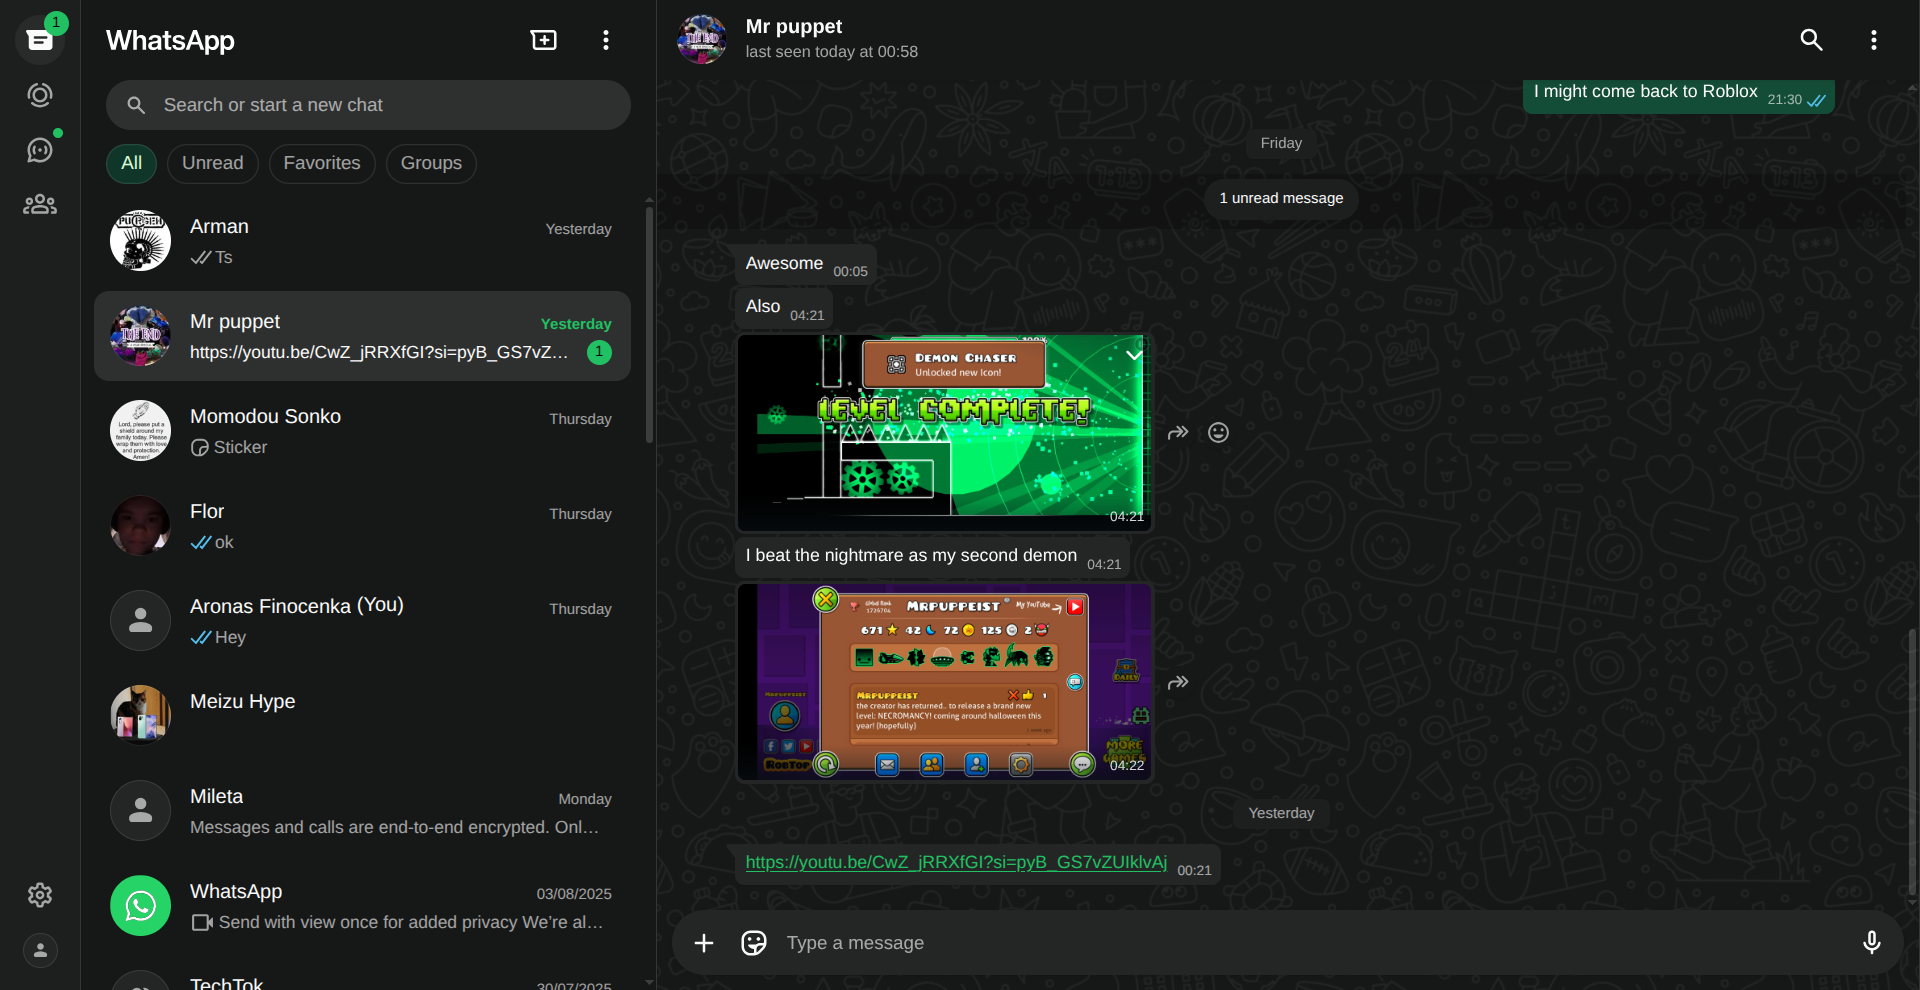Forward the Level Complete image
1920x990 pixels.
[x=1178, y=433]
